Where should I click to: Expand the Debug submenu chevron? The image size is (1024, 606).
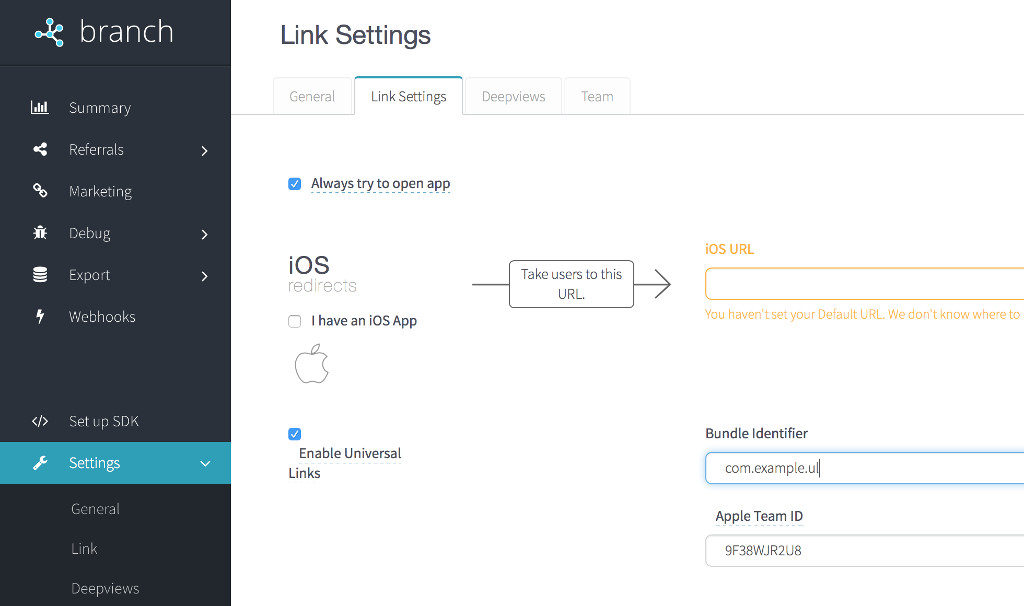204,234
